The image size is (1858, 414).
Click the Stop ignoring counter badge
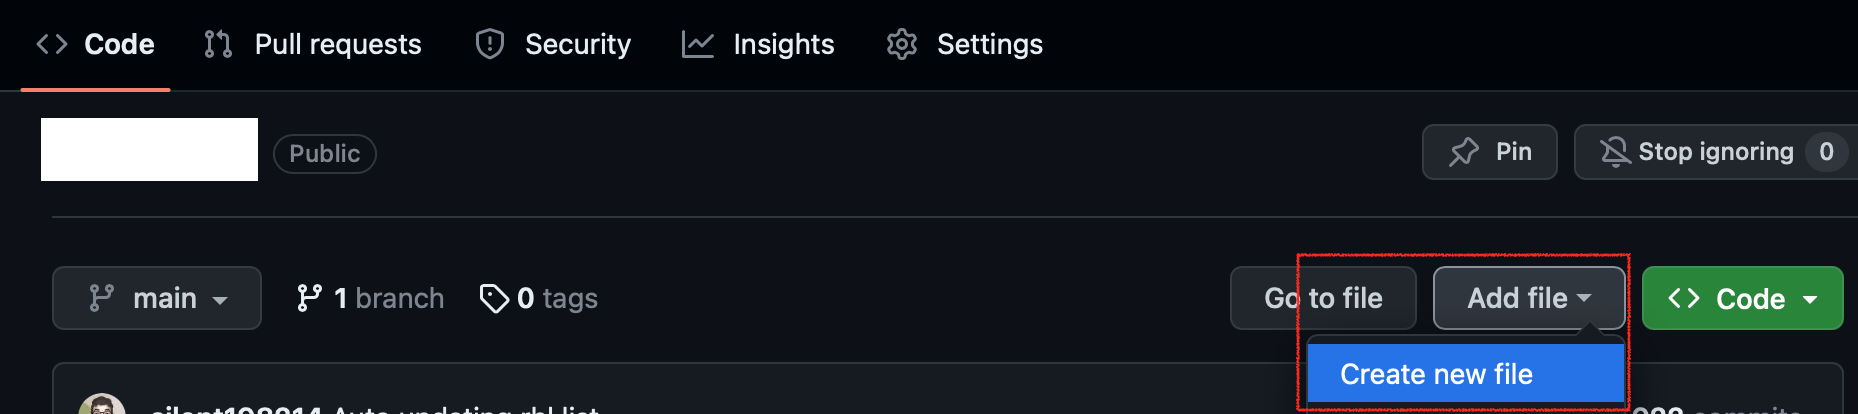(1826, 152)
